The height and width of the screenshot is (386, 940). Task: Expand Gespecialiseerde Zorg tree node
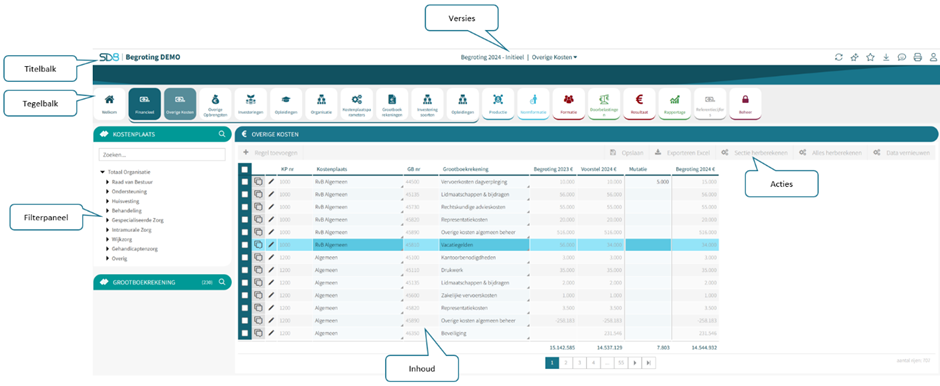coord(107,220)
